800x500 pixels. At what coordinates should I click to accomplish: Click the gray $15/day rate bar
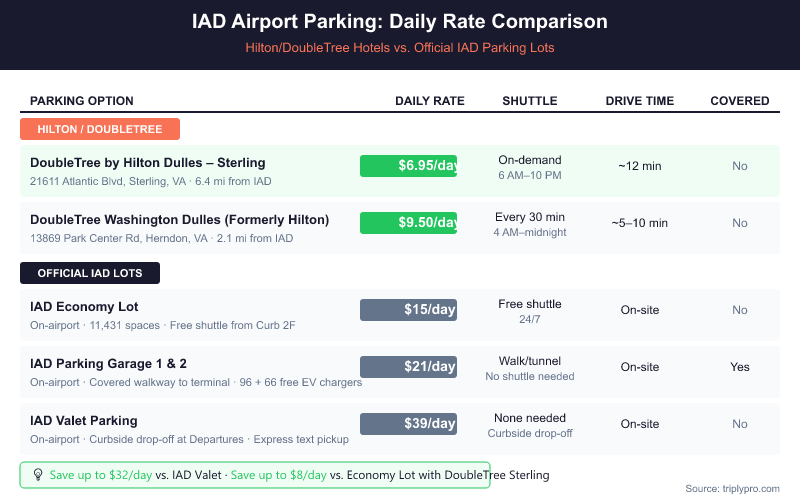pyautogui.click(x=408, y=310)
